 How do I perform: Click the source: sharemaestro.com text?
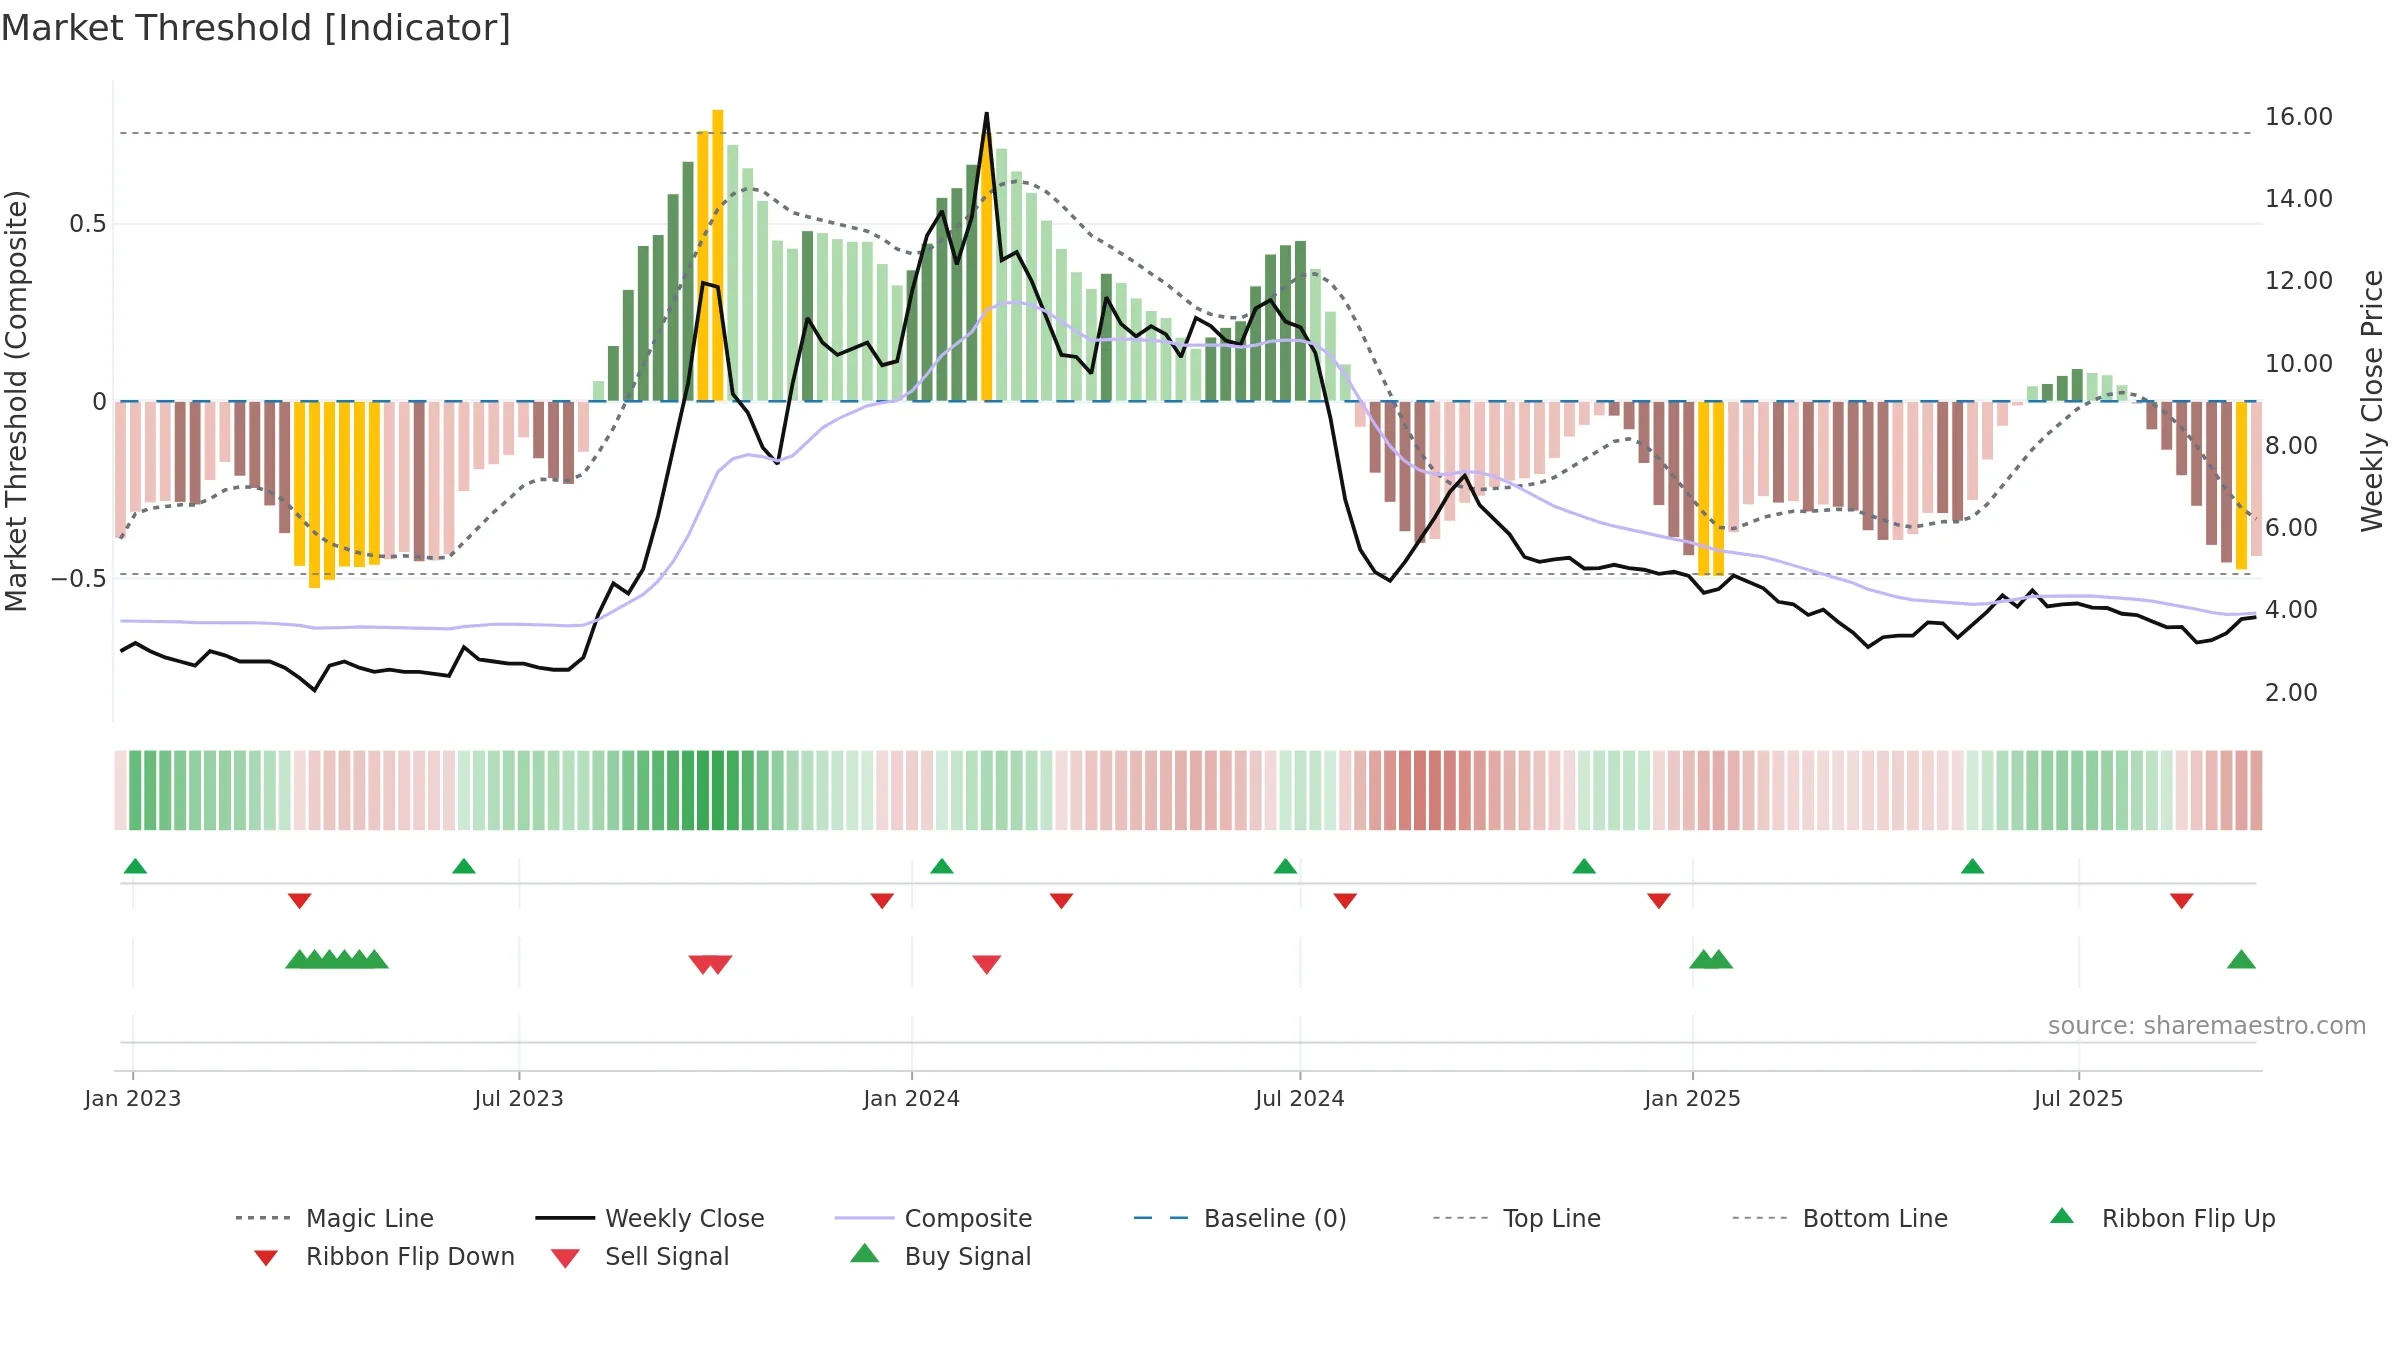pos(2207,1026)
